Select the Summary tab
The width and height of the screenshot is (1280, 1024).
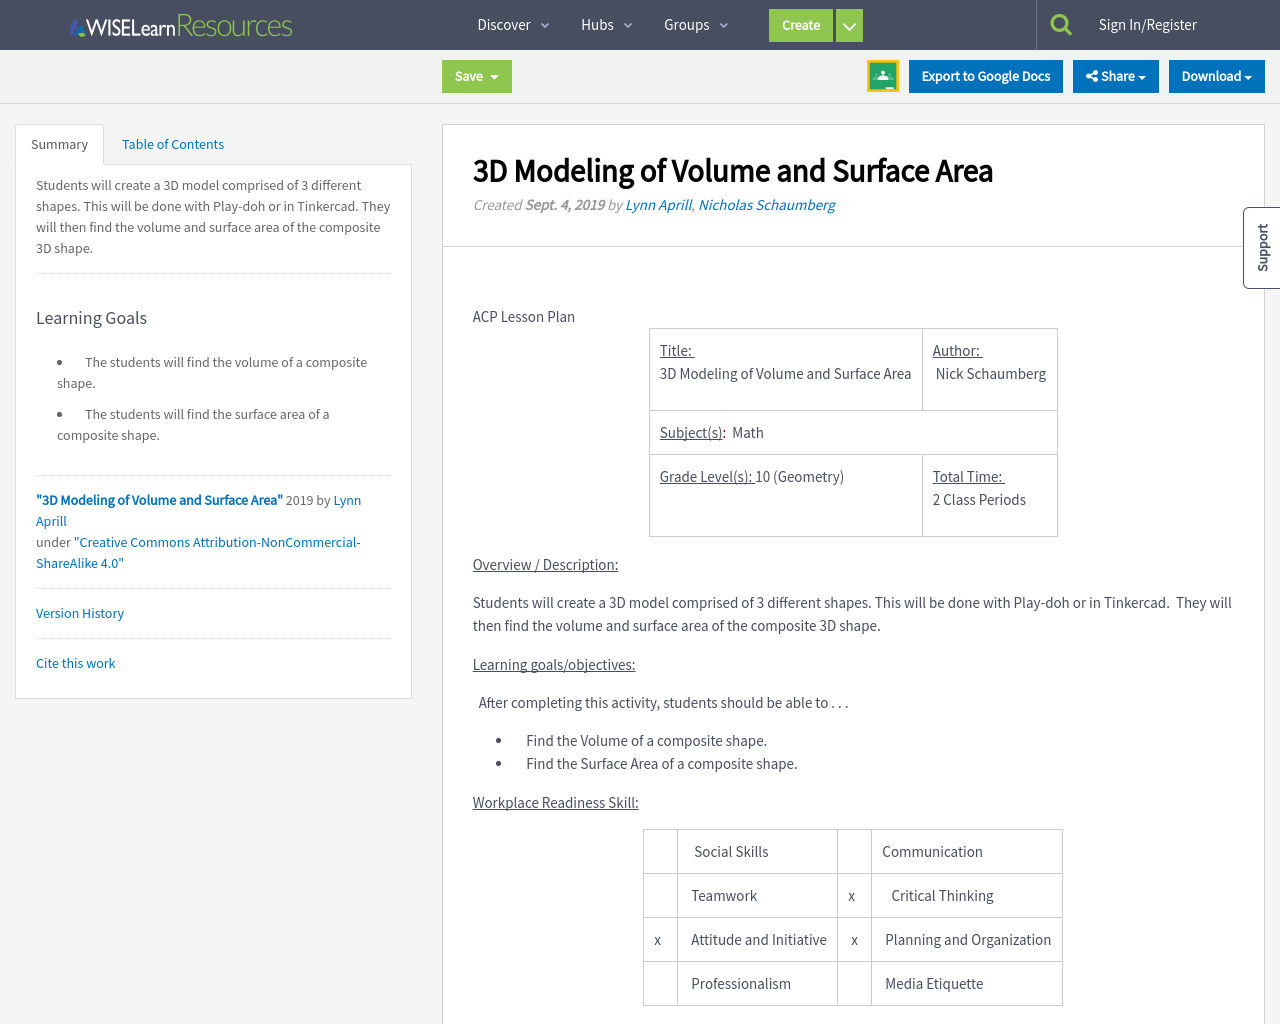pyautogui.click(x=59, y=144)
